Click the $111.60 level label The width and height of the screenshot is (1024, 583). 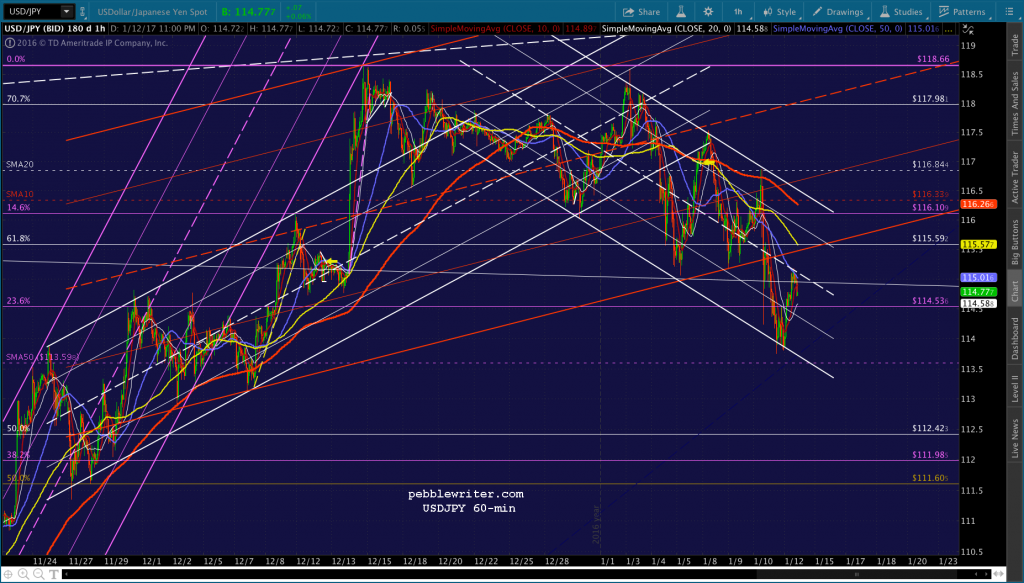point(931,478)
